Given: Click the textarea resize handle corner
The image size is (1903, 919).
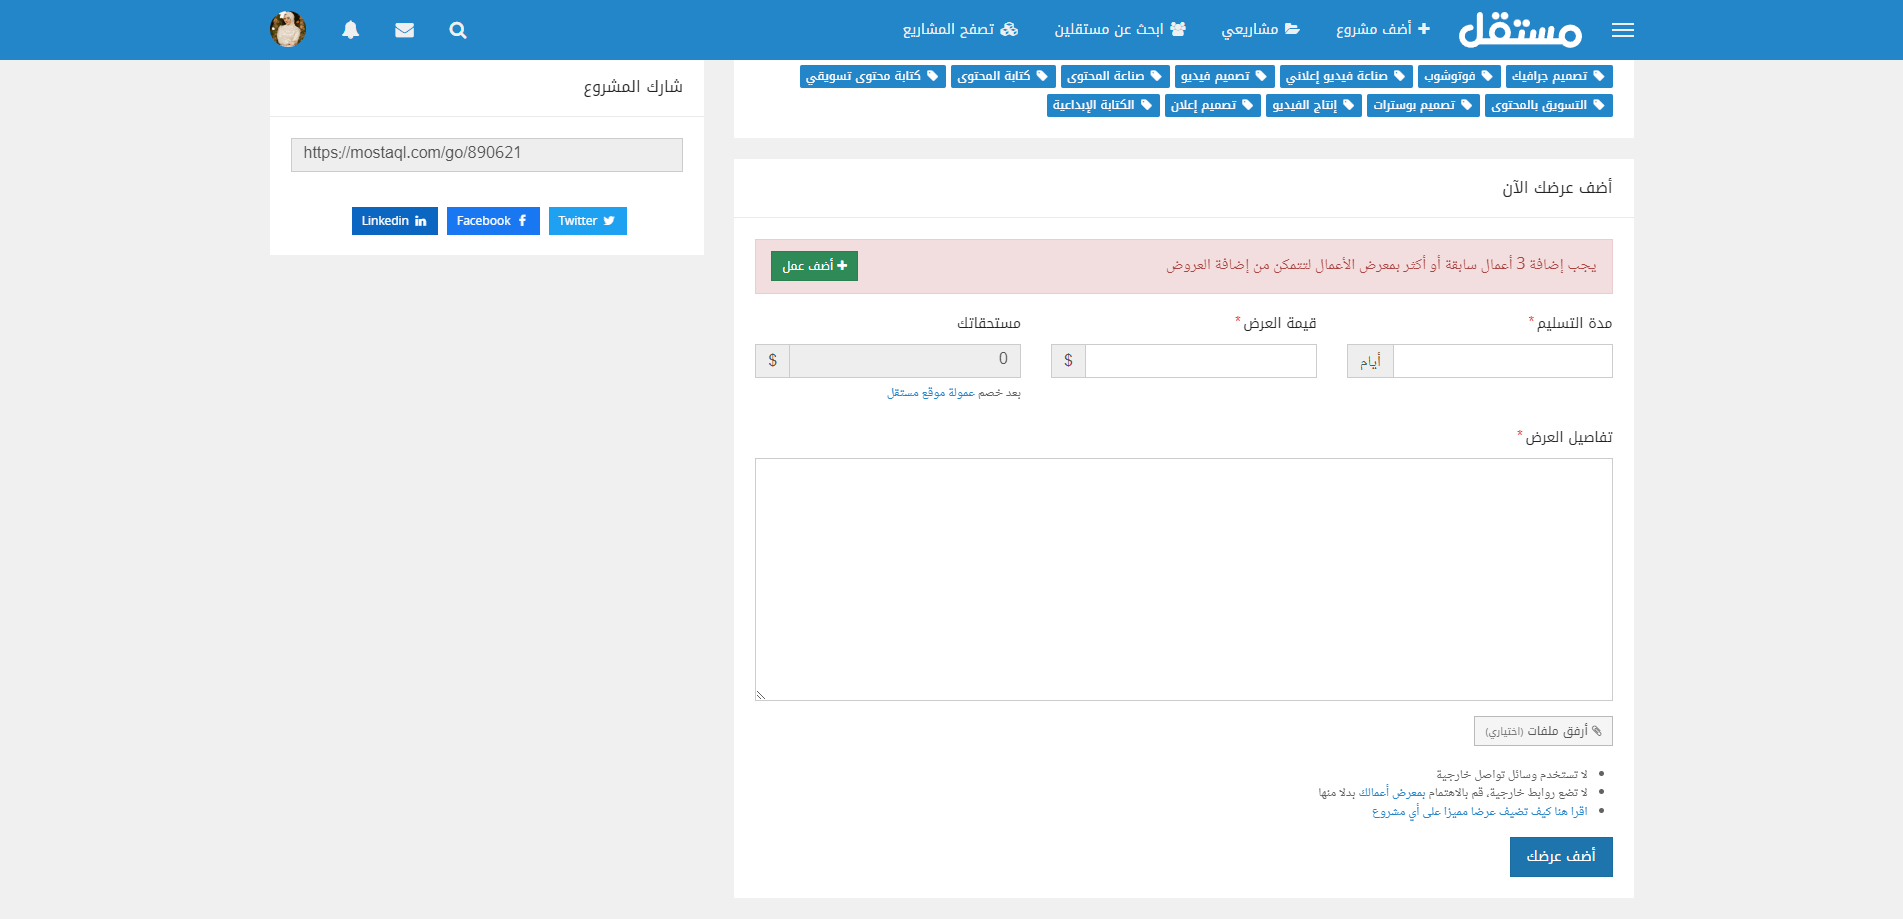Looking at the screenshot, I should point(761,694).
